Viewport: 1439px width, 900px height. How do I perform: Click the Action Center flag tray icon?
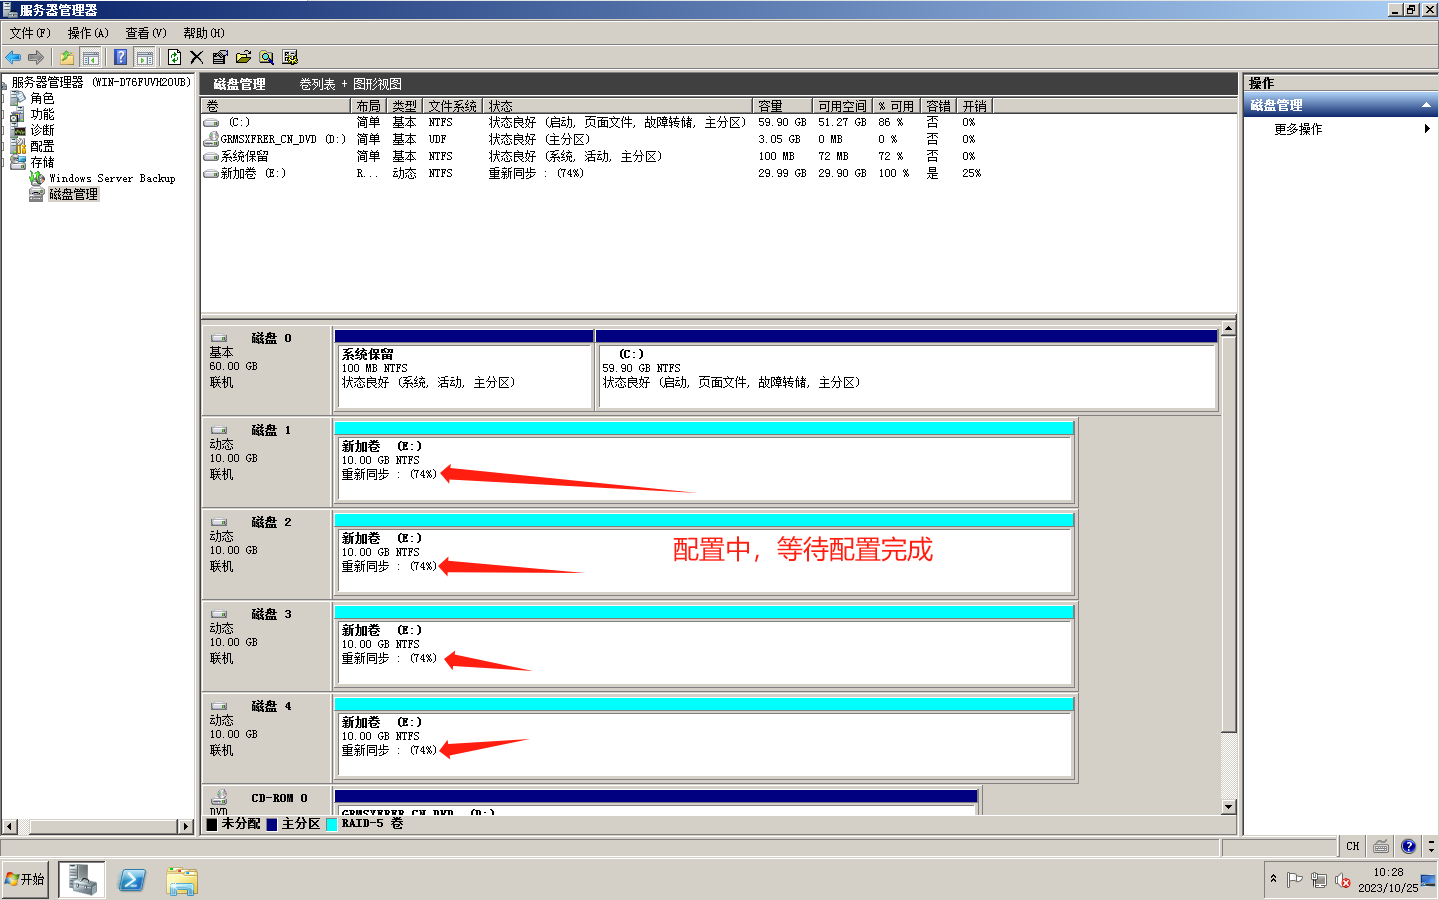point(1295,880)
